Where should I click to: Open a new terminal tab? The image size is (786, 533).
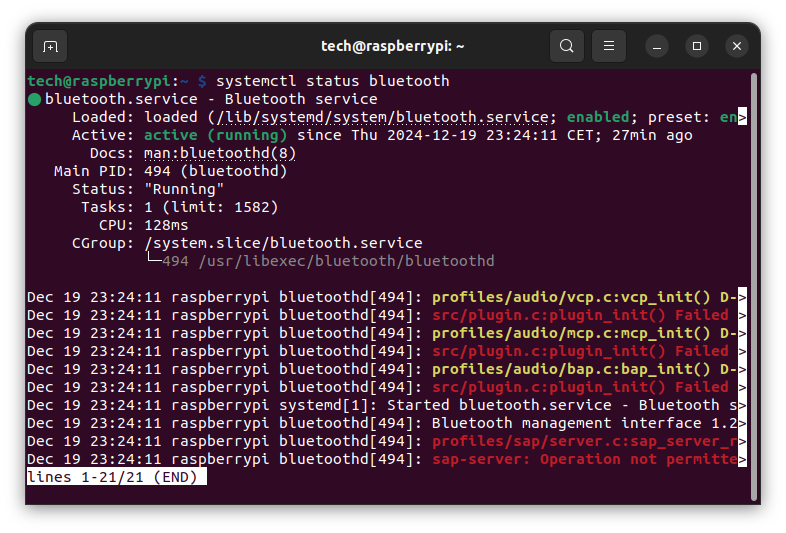coord(50,46)
